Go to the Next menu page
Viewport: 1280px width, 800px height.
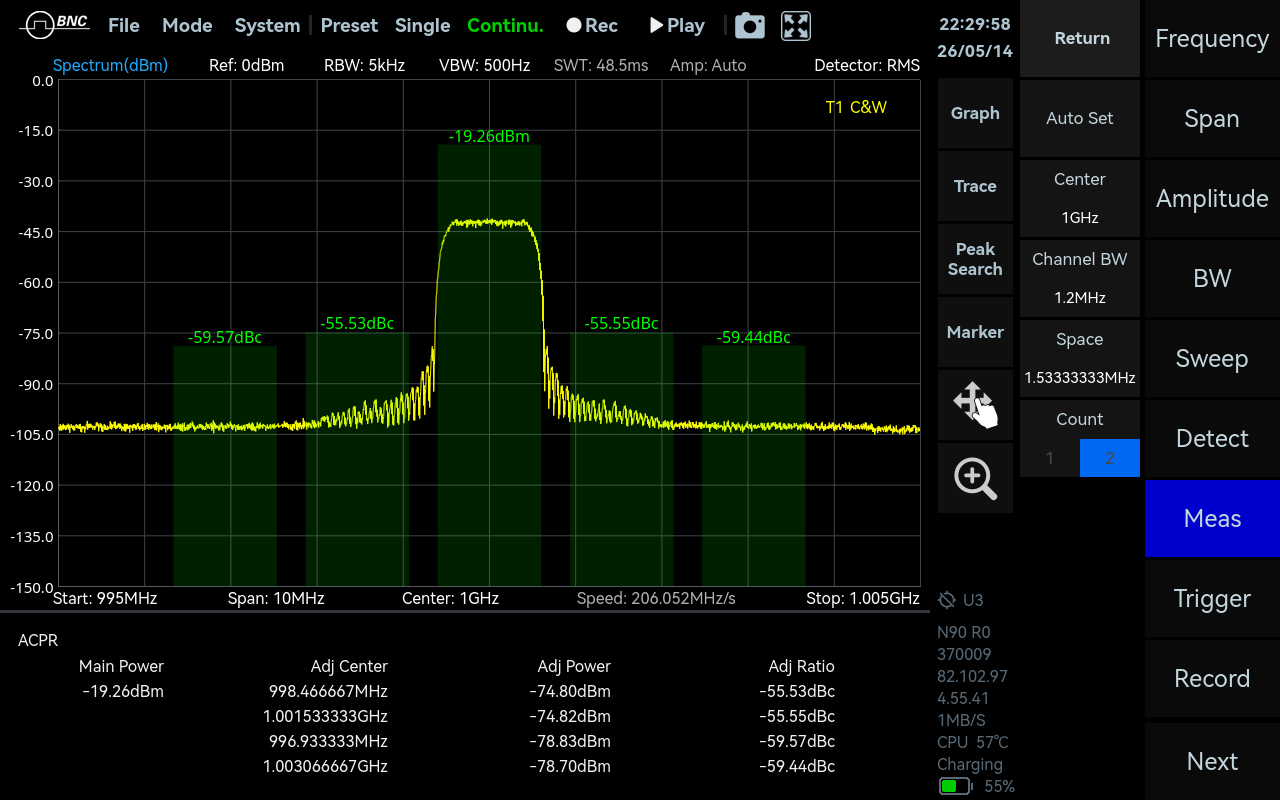tap(1212, 761)
